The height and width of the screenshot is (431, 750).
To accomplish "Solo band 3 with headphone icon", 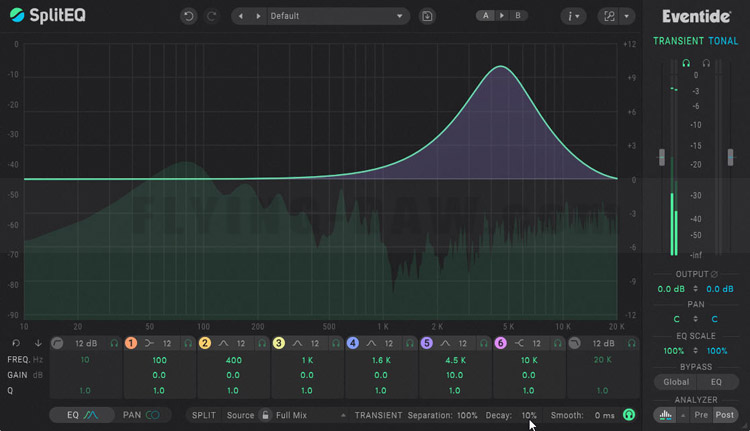I will [336, 343].
